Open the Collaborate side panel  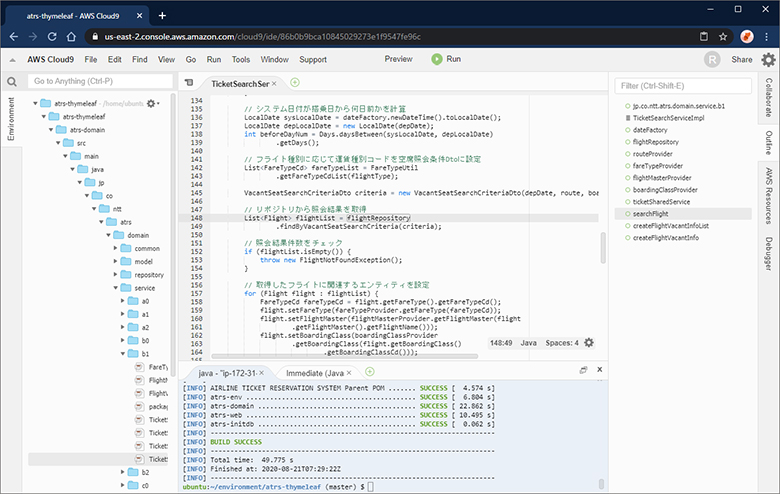pos(769,98)
